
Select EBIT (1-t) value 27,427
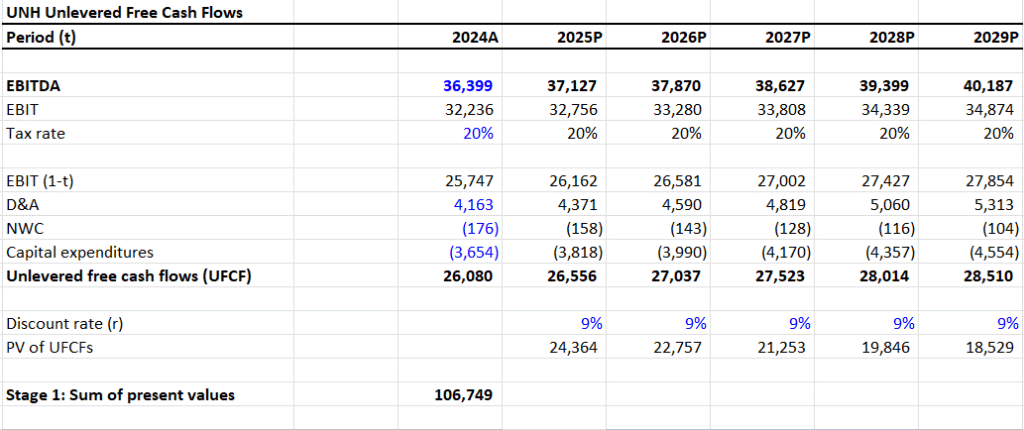(x=888, y=181)
